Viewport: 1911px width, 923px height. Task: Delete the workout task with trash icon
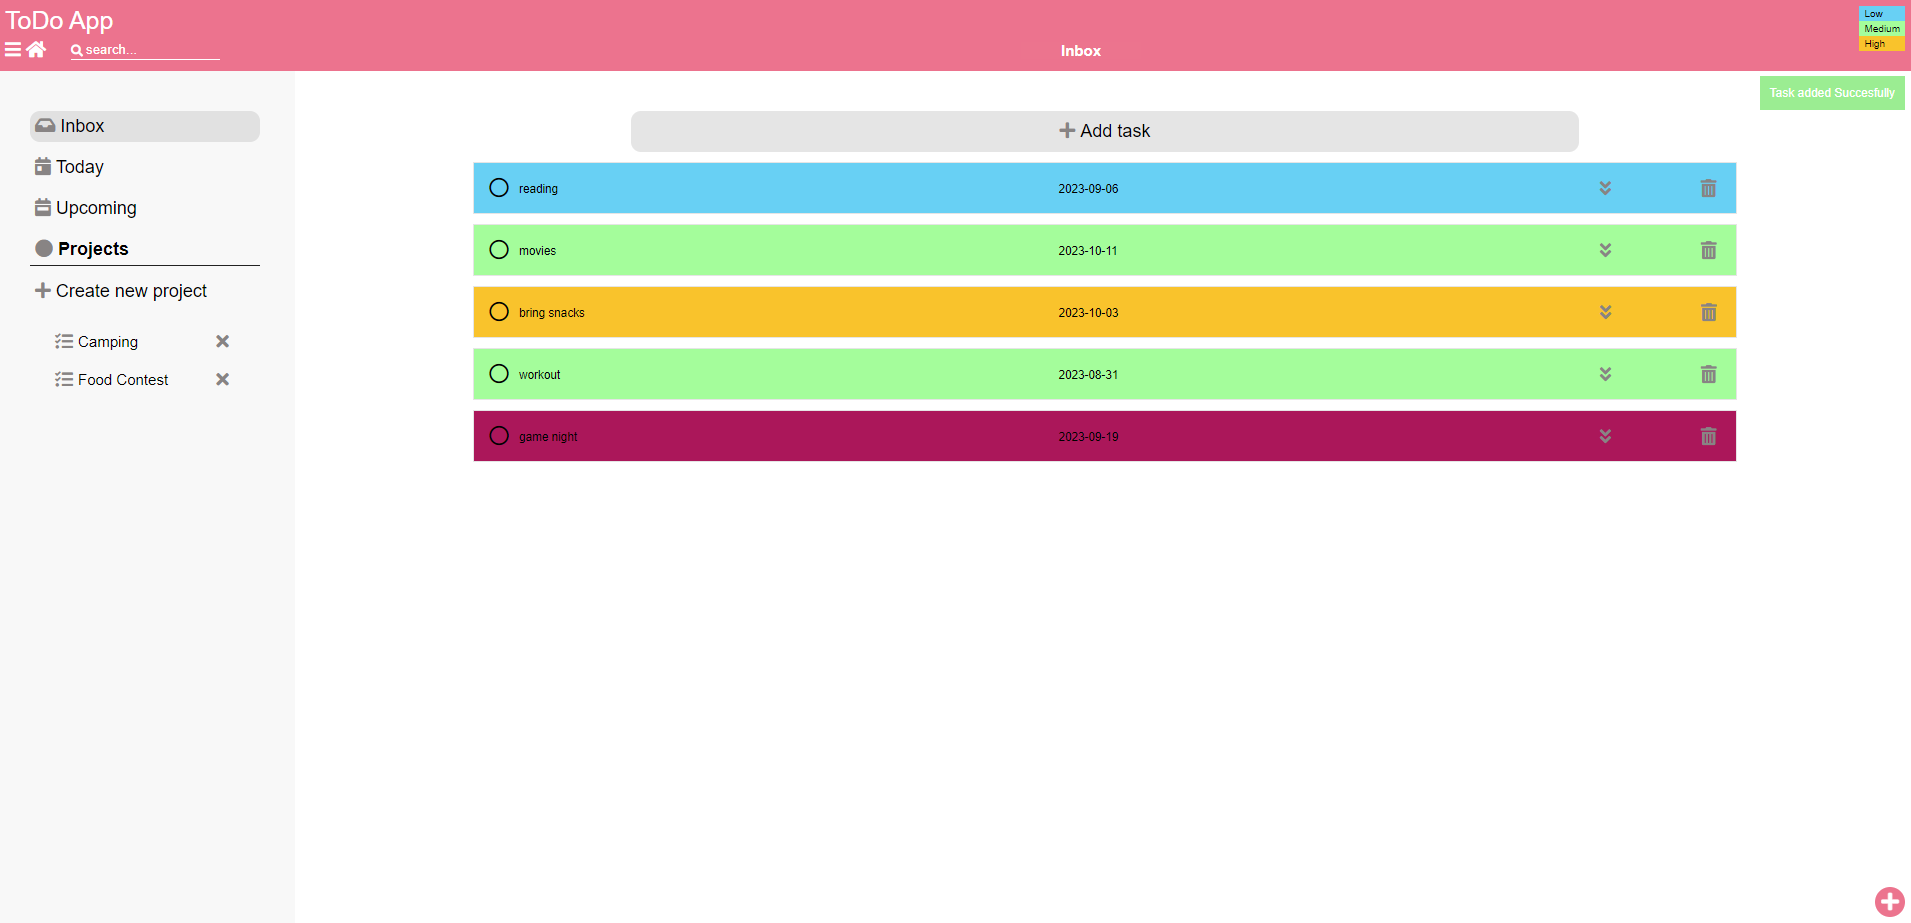coord(1708,374)
